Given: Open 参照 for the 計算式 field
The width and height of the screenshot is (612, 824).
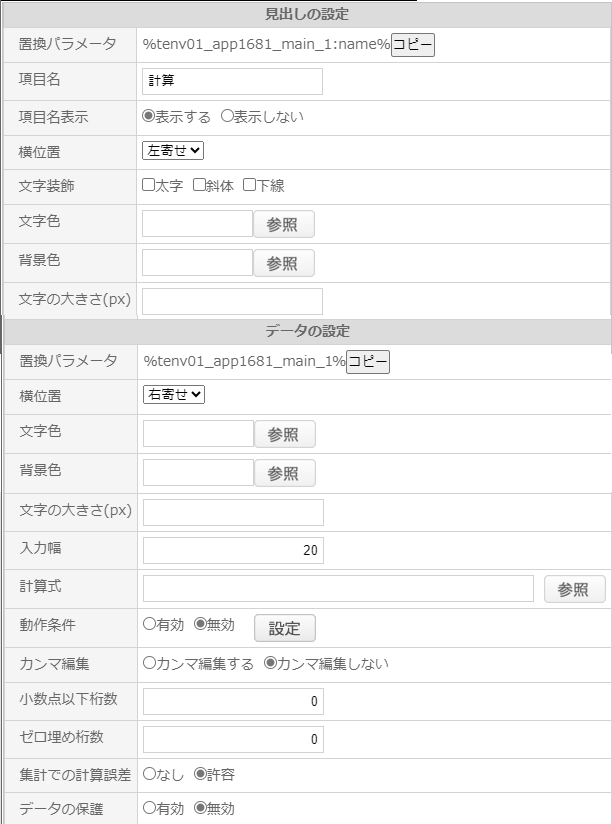Looking at the screenshot, I should (575, 589).
